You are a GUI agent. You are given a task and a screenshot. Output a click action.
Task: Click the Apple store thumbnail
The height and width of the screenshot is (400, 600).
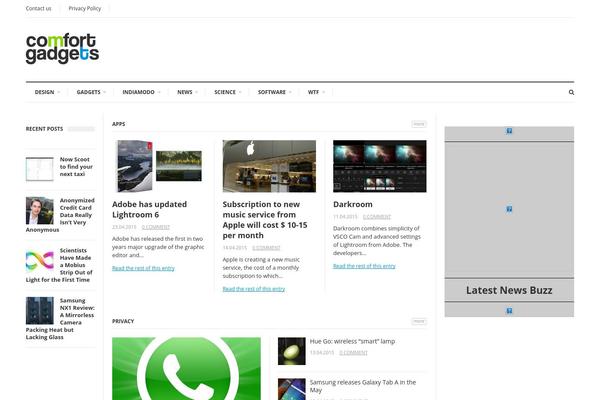[269, 166]
